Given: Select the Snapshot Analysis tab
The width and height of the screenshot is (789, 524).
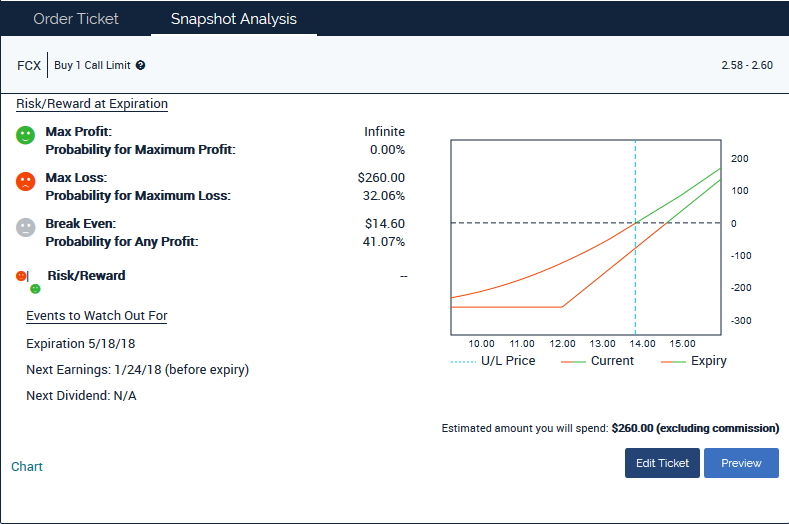Looking at the screenshot, I should tap(233, 19).
